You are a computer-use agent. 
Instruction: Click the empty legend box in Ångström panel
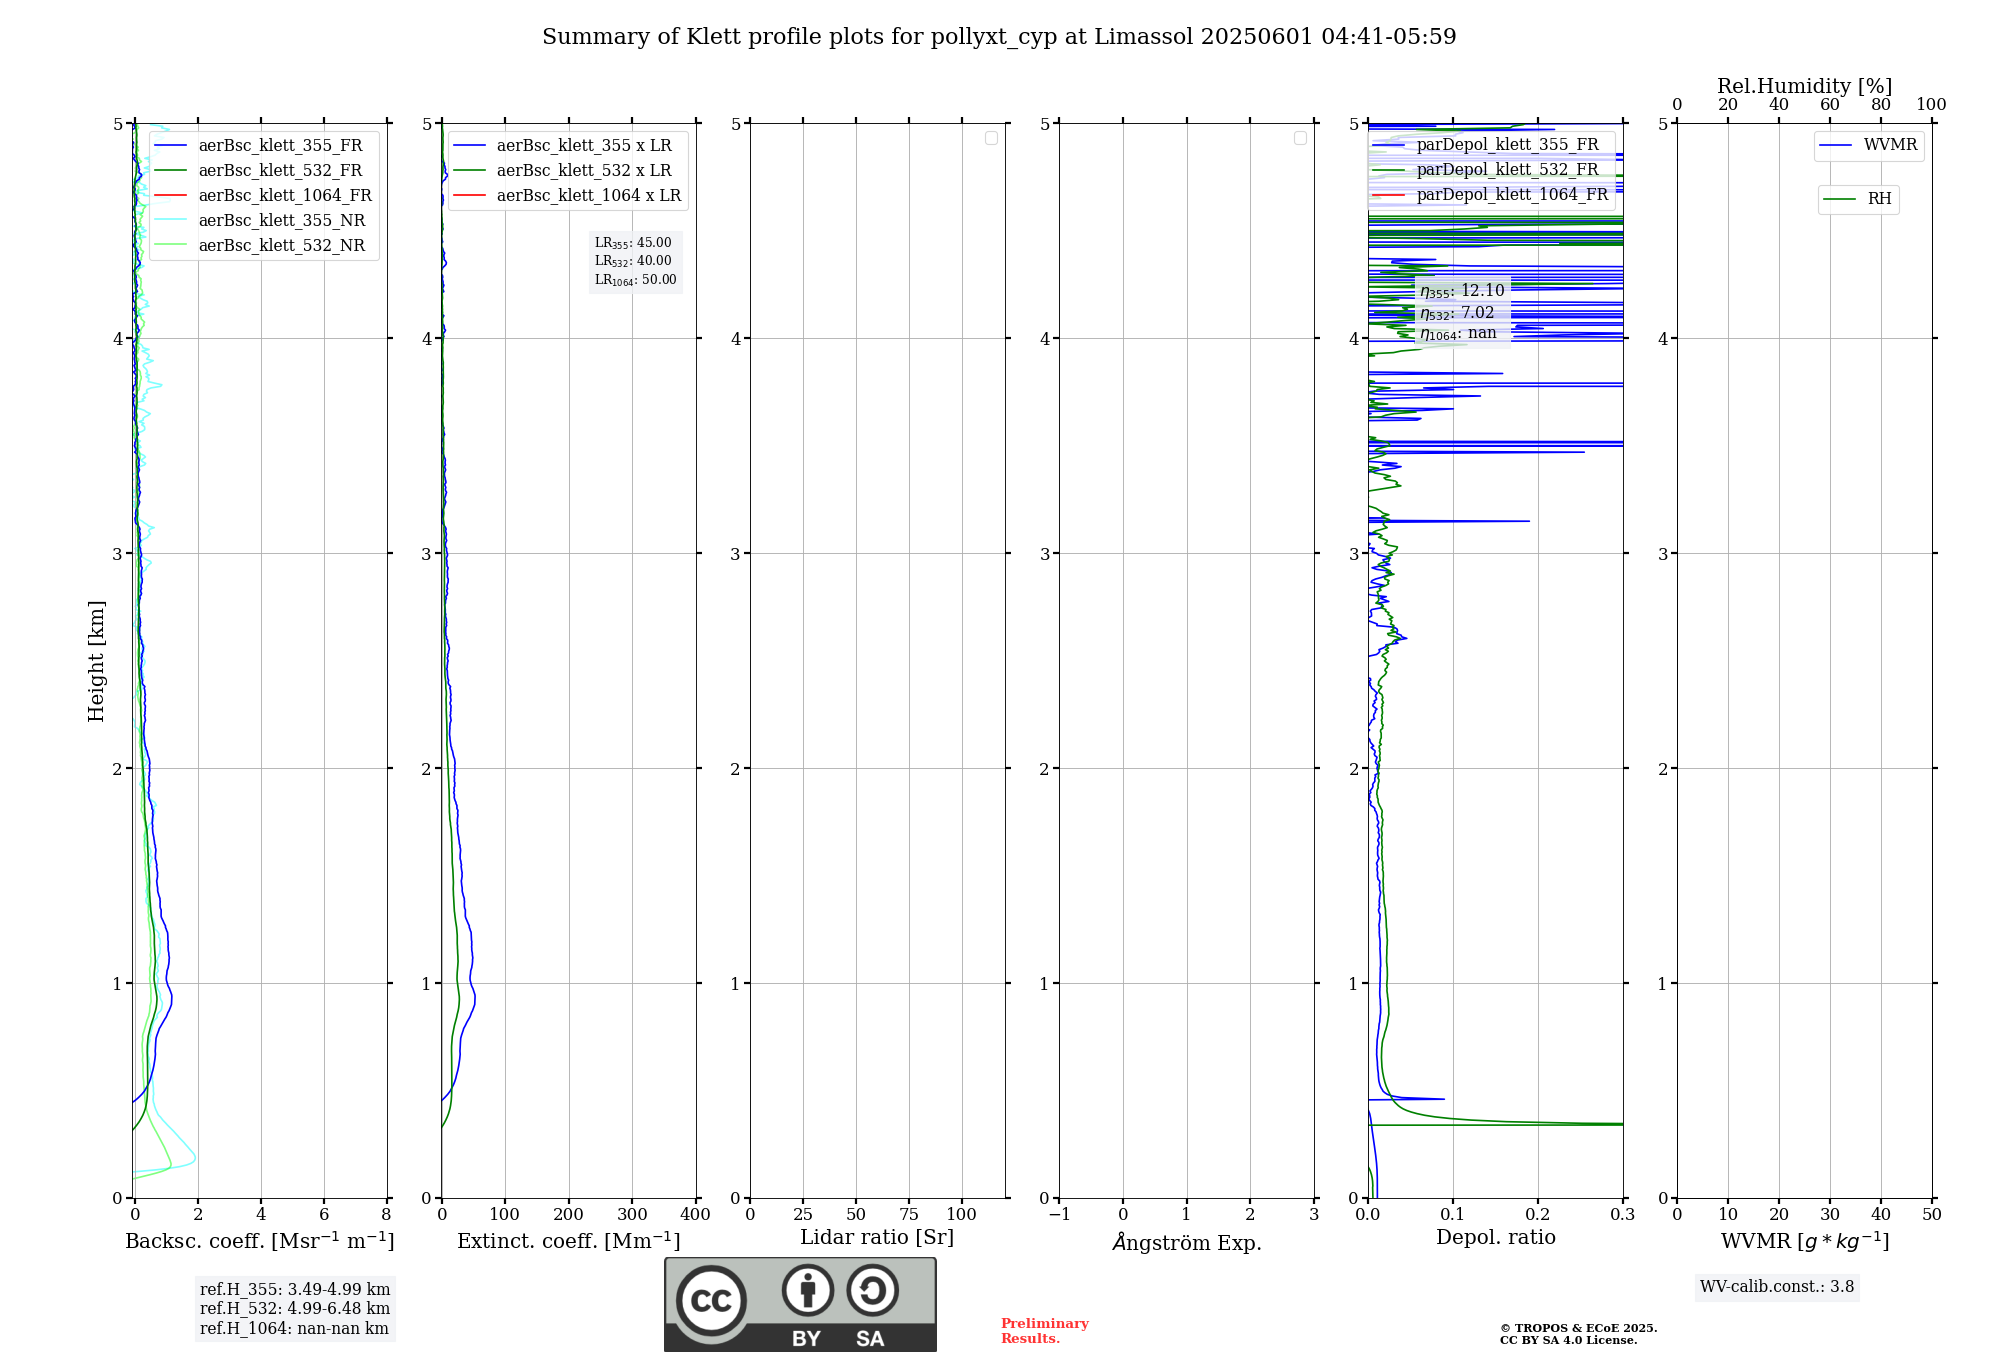click(1300, 138)
